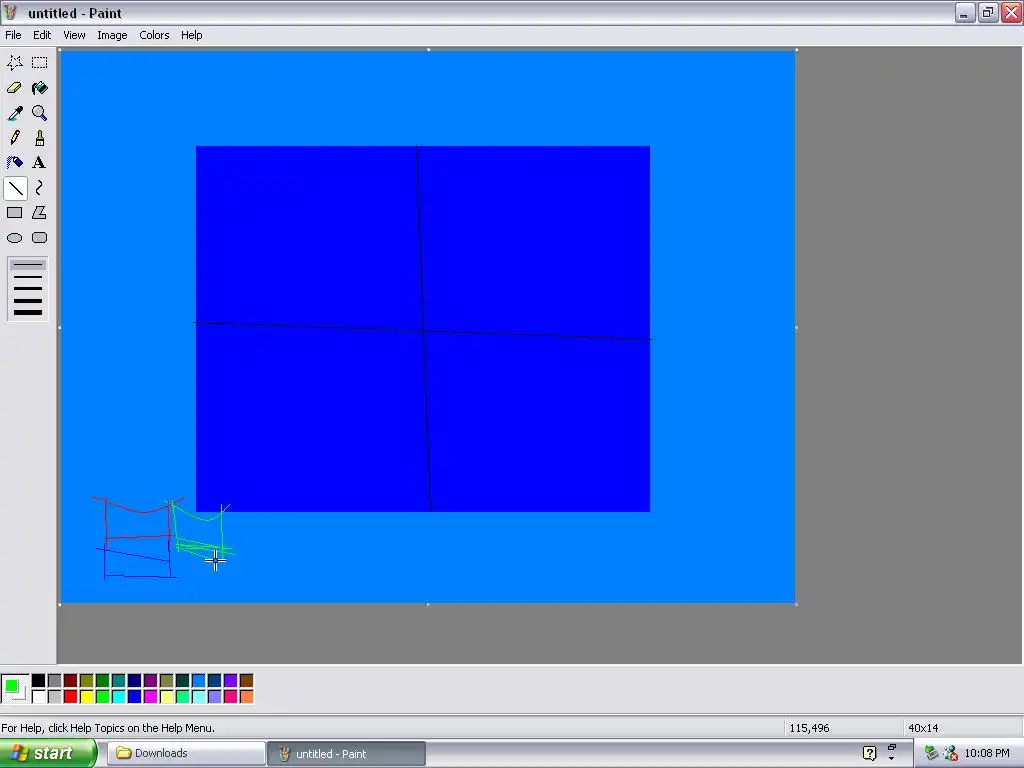
Task: Click the "40x14" size in status bar
Action: (923, 728)
